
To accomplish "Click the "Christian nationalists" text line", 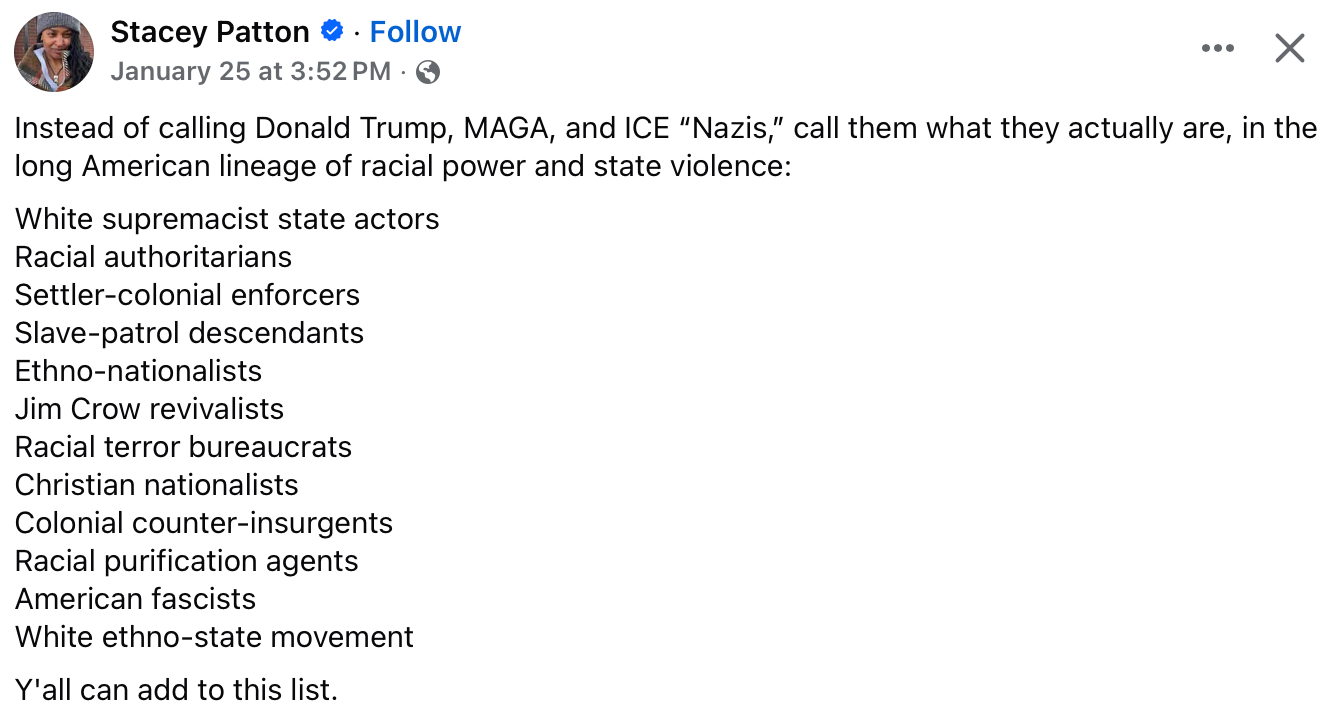I will pyautogui.click(x=156, y=485).
